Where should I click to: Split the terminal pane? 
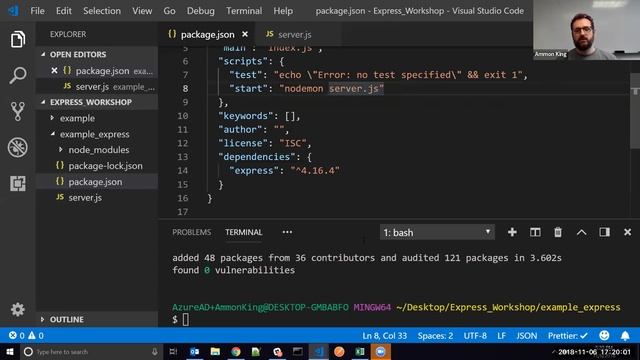(x=535, y=232)
